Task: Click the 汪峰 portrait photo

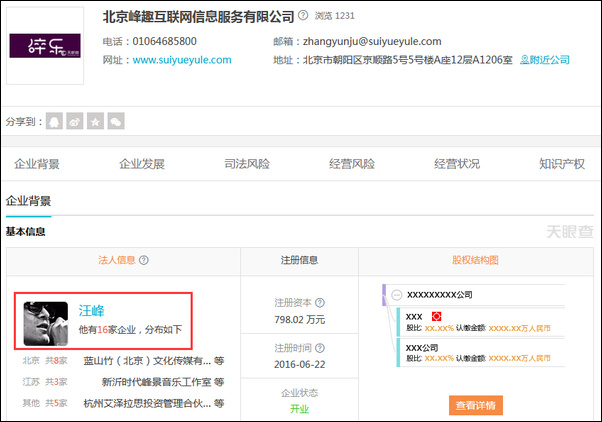Action: point(46,324)
